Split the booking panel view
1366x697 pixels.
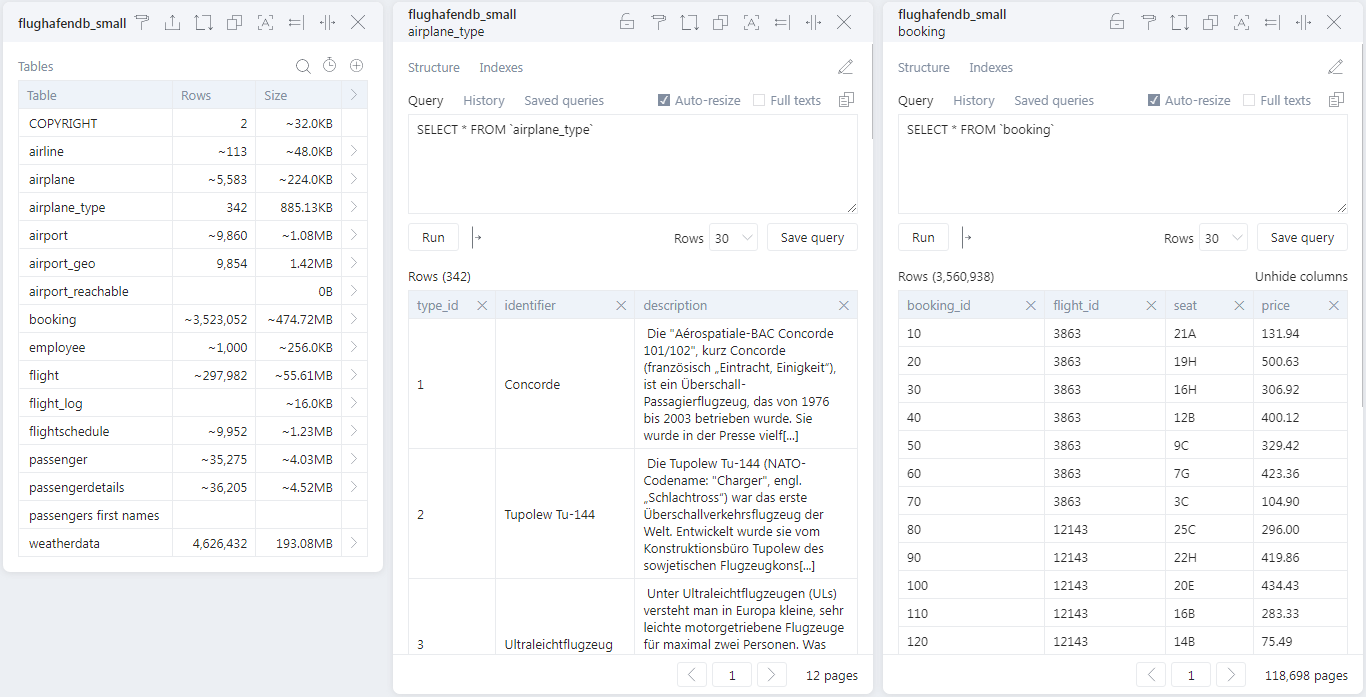[x=1302, y=21]
